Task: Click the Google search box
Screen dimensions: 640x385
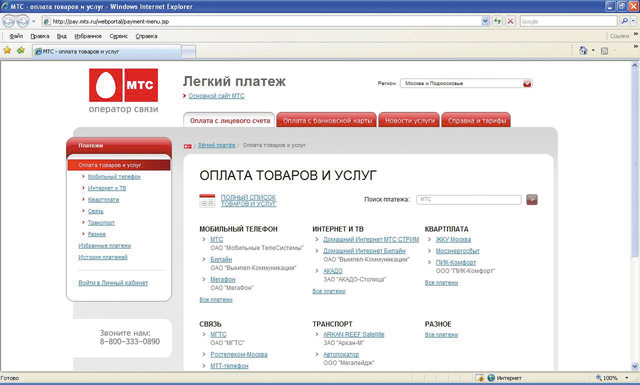Action: click(x=569, y=21)
